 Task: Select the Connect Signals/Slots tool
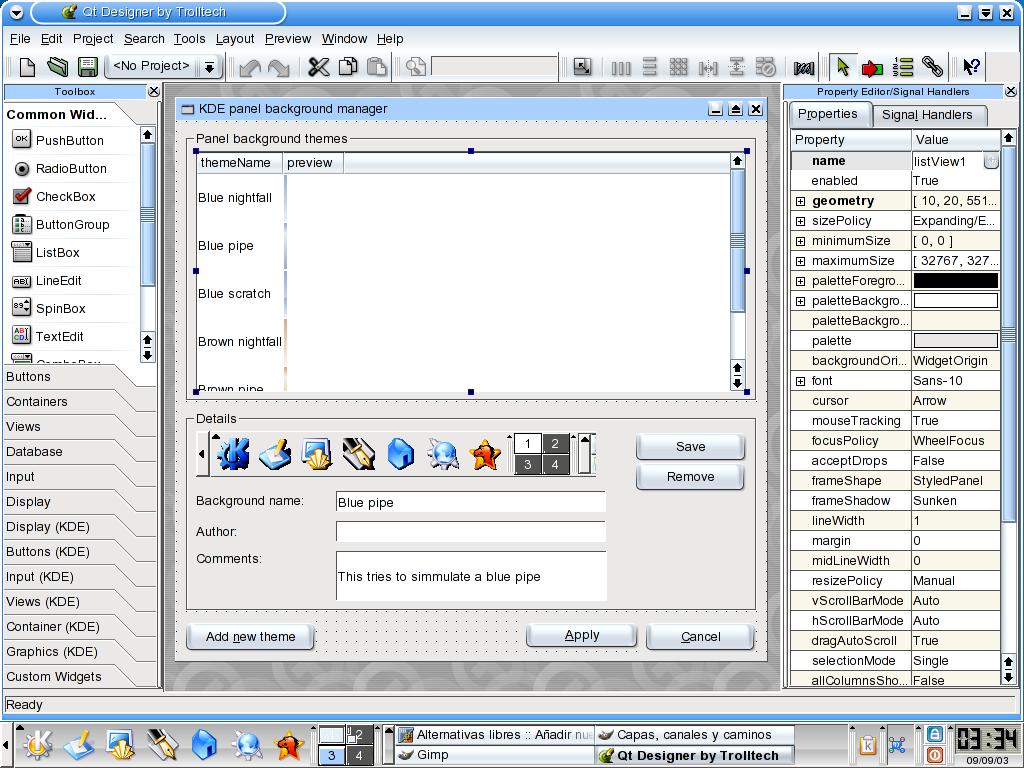[872, 67]
